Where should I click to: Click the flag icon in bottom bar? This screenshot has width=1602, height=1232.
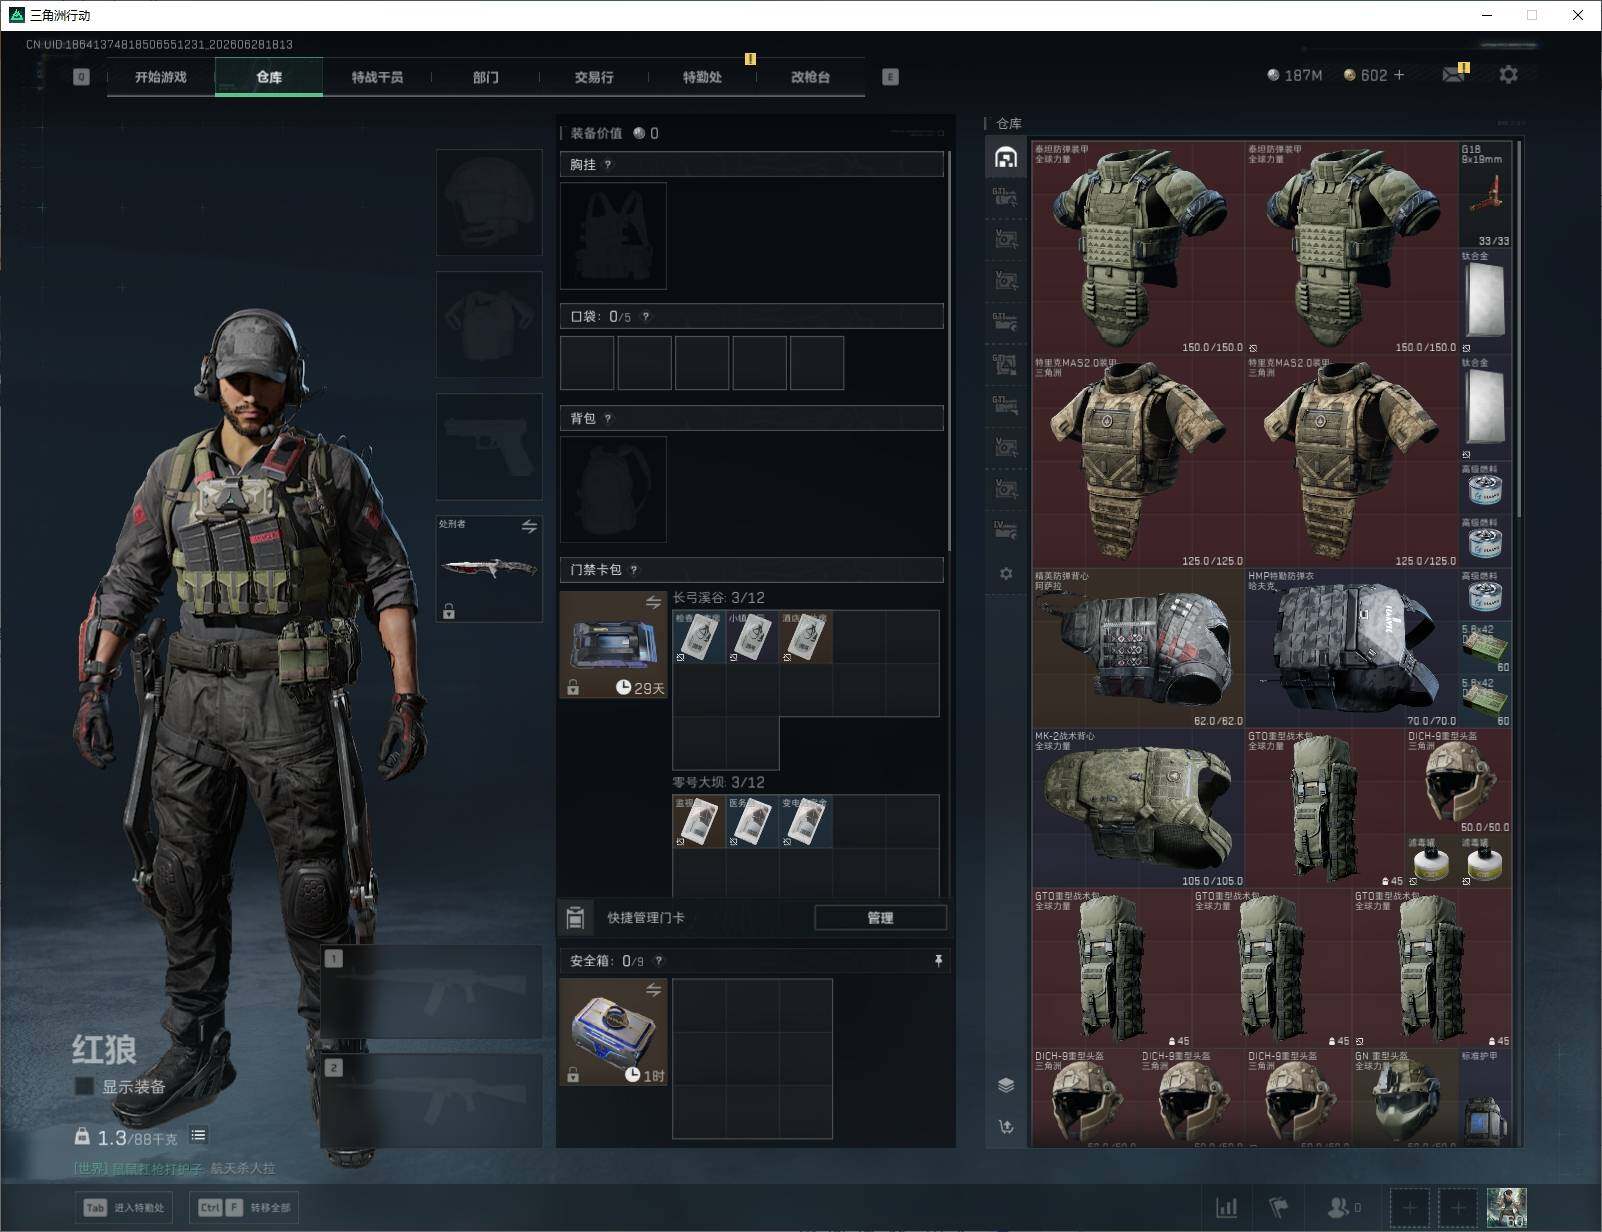click(x=1279, y=1208)
